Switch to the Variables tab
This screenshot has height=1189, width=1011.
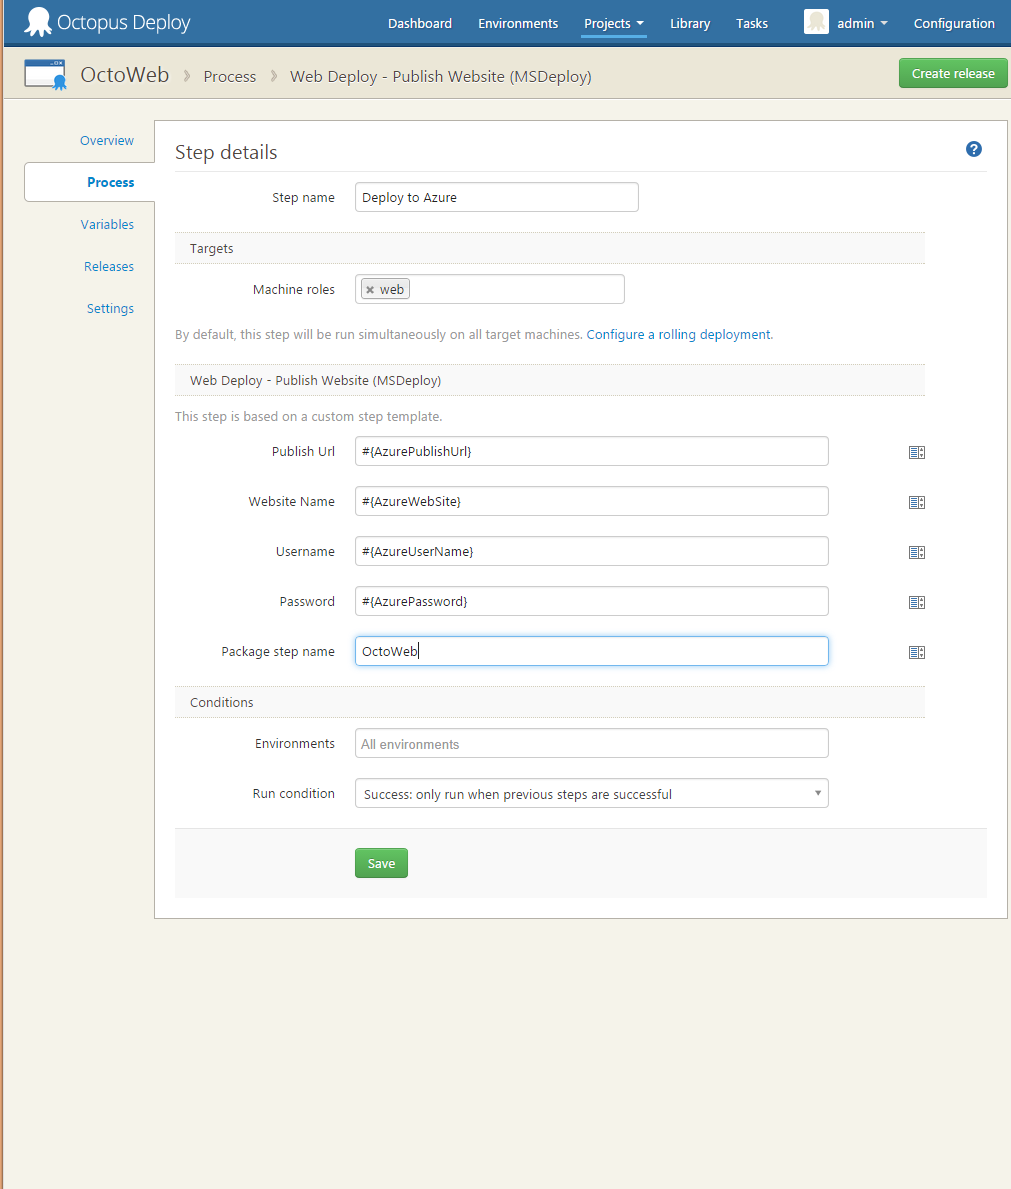tap(107, 224)
